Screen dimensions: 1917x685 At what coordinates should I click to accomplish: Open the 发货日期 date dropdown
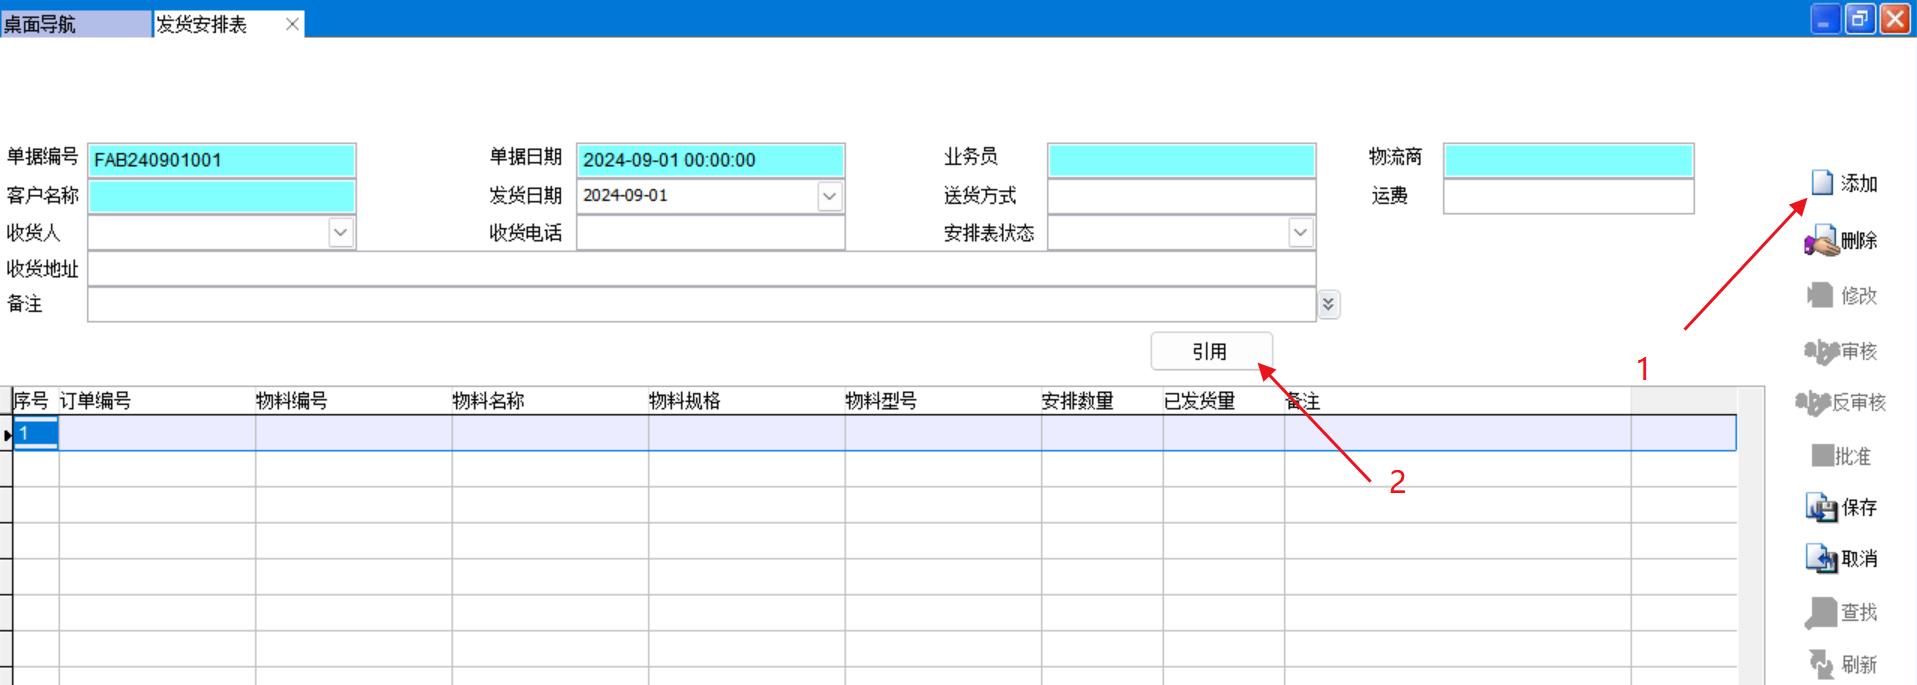[x=829, y=196]
